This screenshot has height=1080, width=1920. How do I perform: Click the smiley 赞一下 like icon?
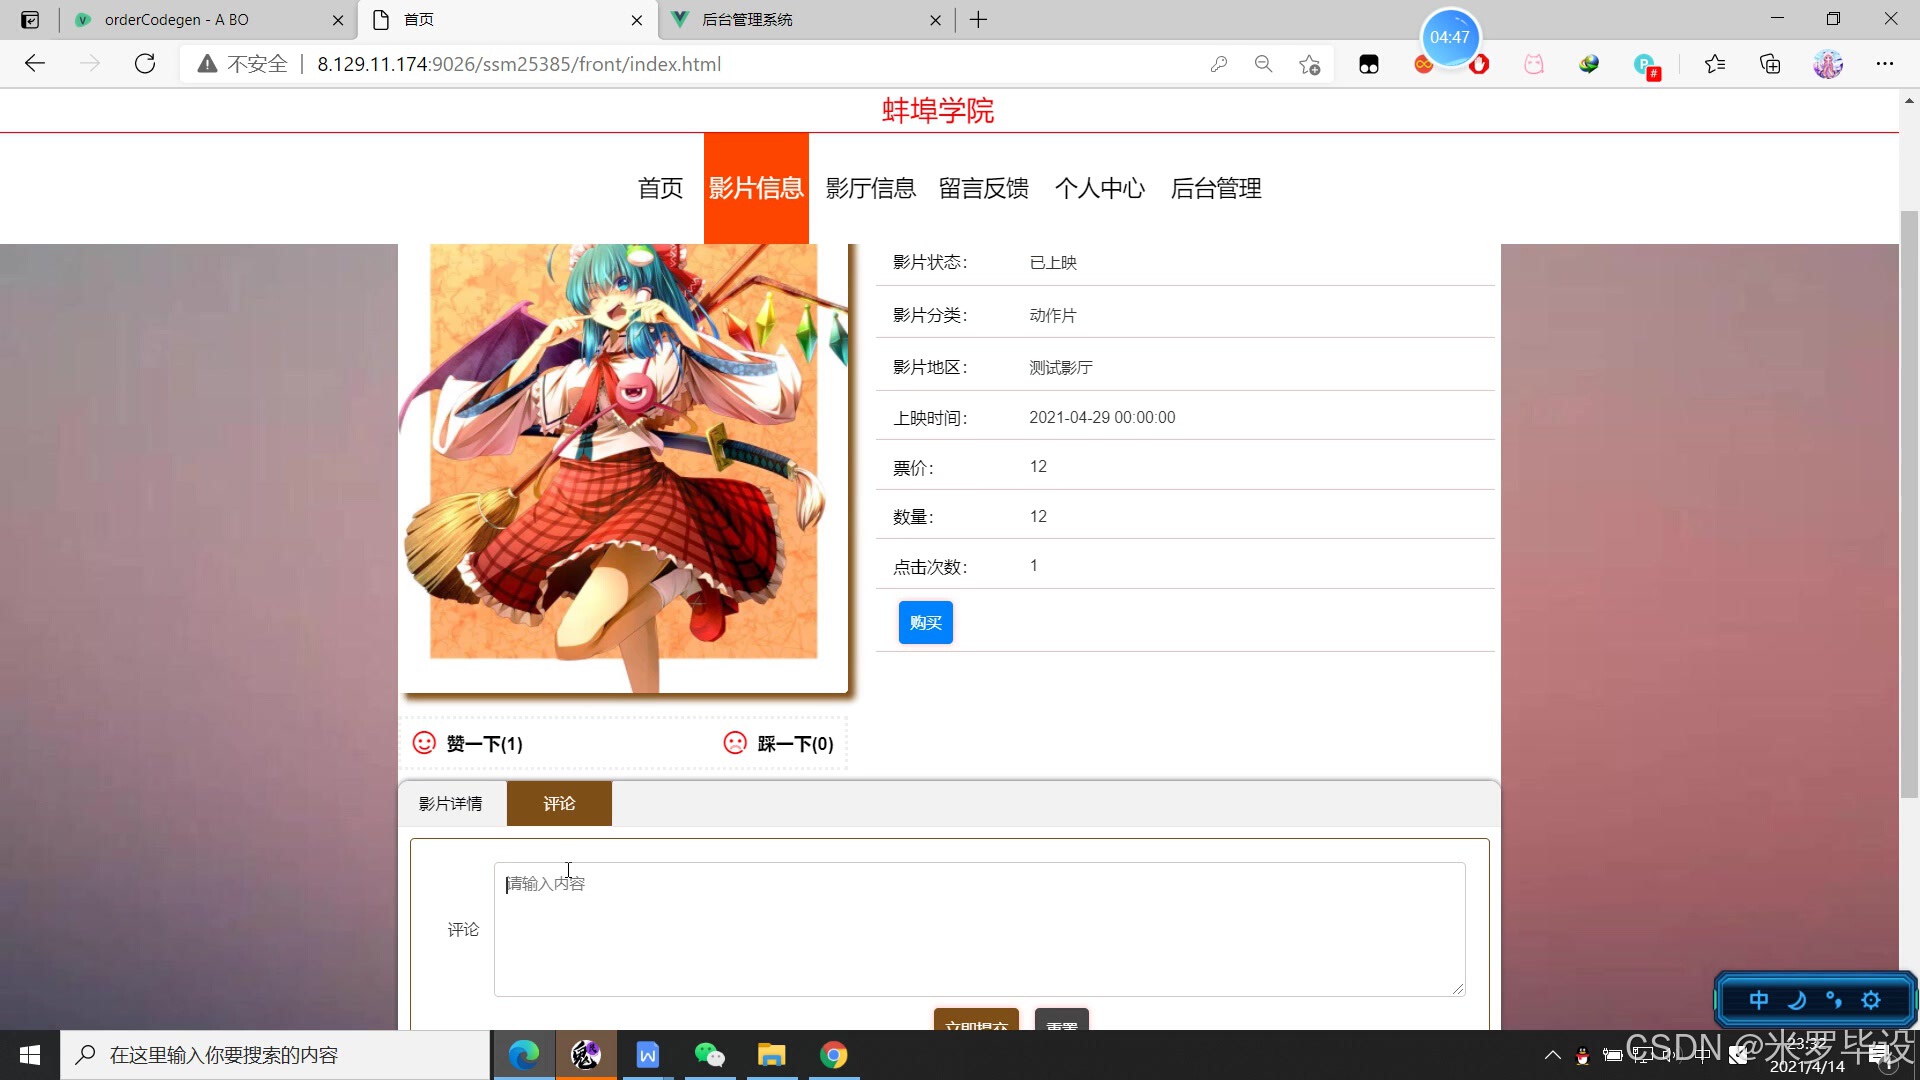[424, 743]
